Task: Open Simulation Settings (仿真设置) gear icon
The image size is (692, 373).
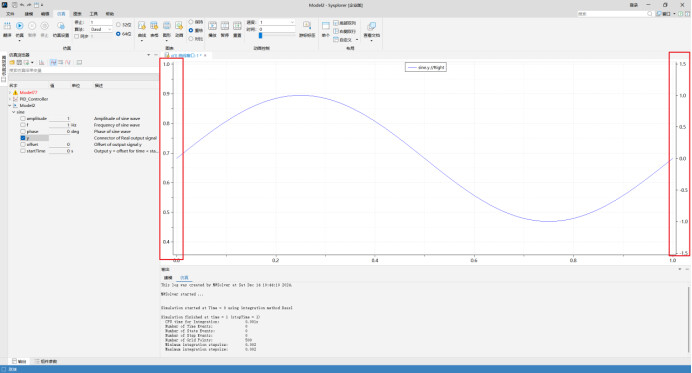Action: pos(61,26)
